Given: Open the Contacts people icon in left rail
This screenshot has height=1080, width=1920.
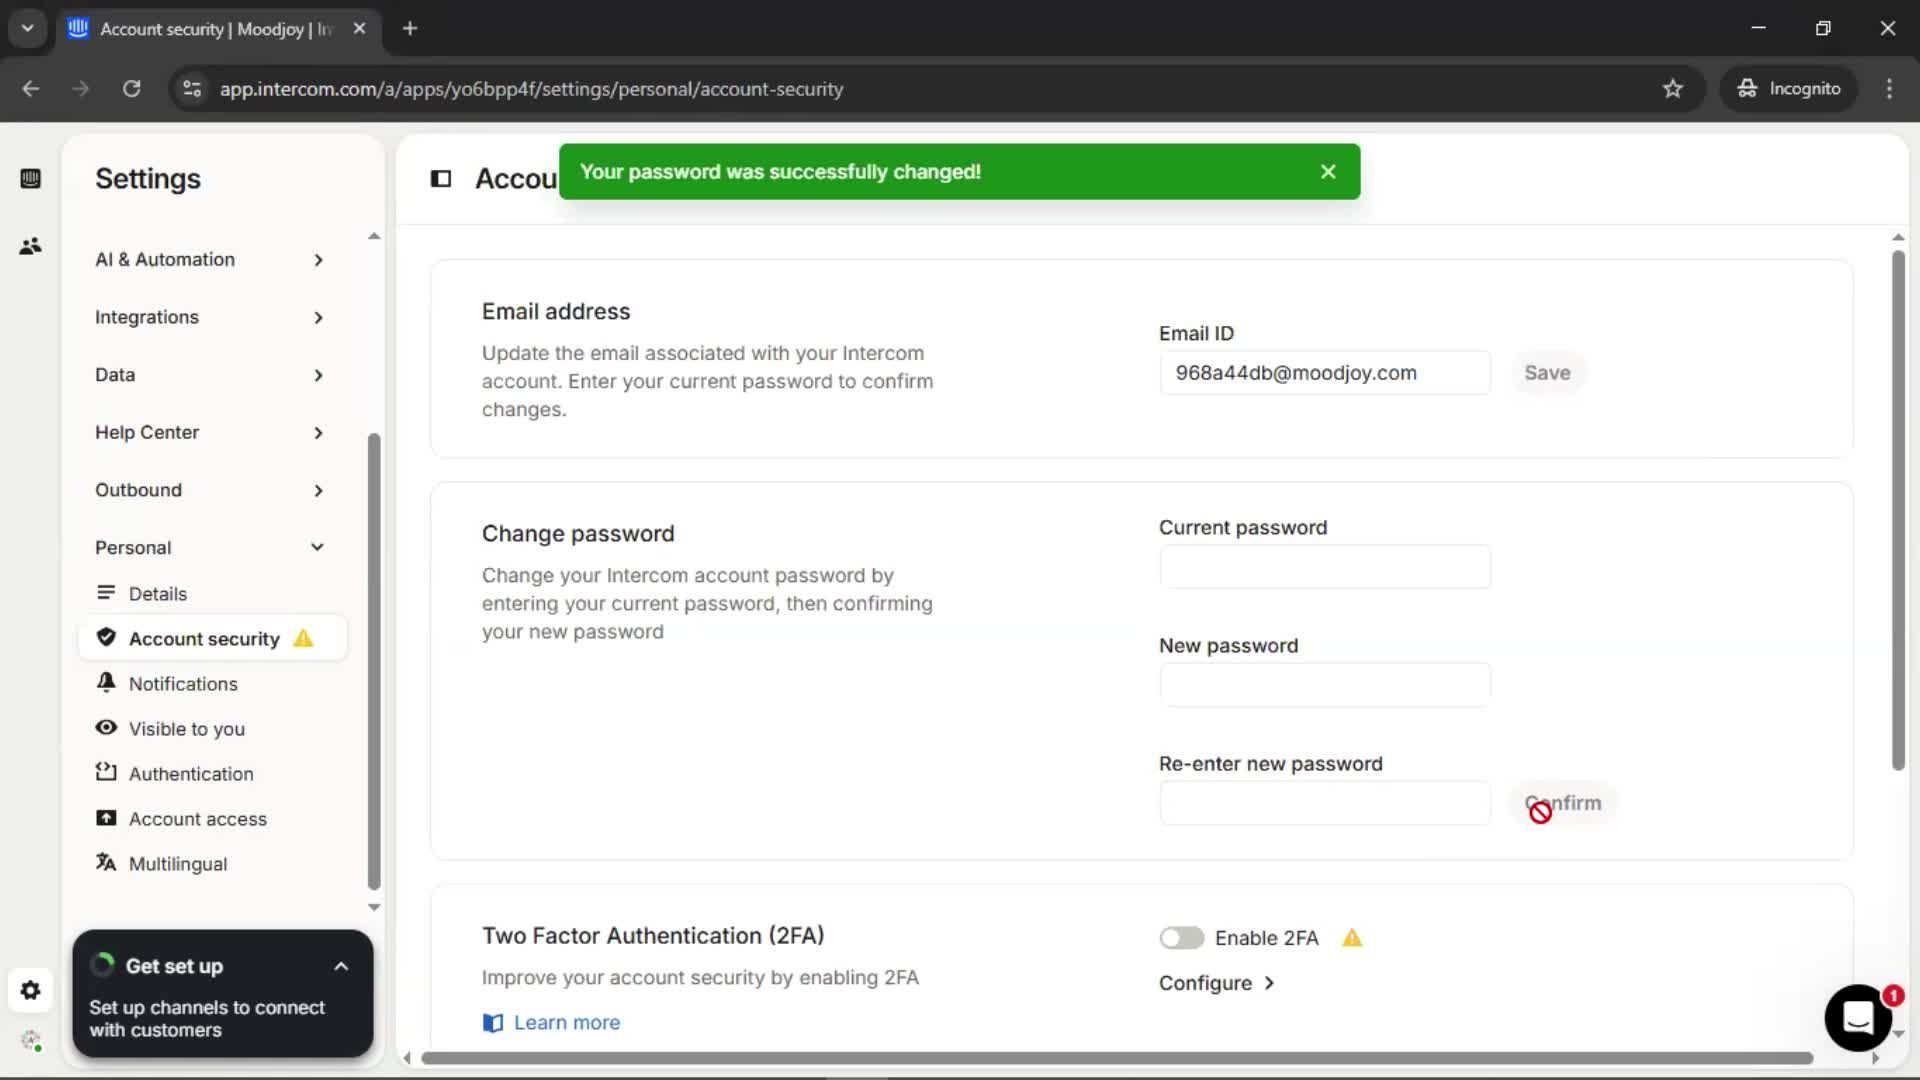Looking at the screenshot, I should coord(31,246).
